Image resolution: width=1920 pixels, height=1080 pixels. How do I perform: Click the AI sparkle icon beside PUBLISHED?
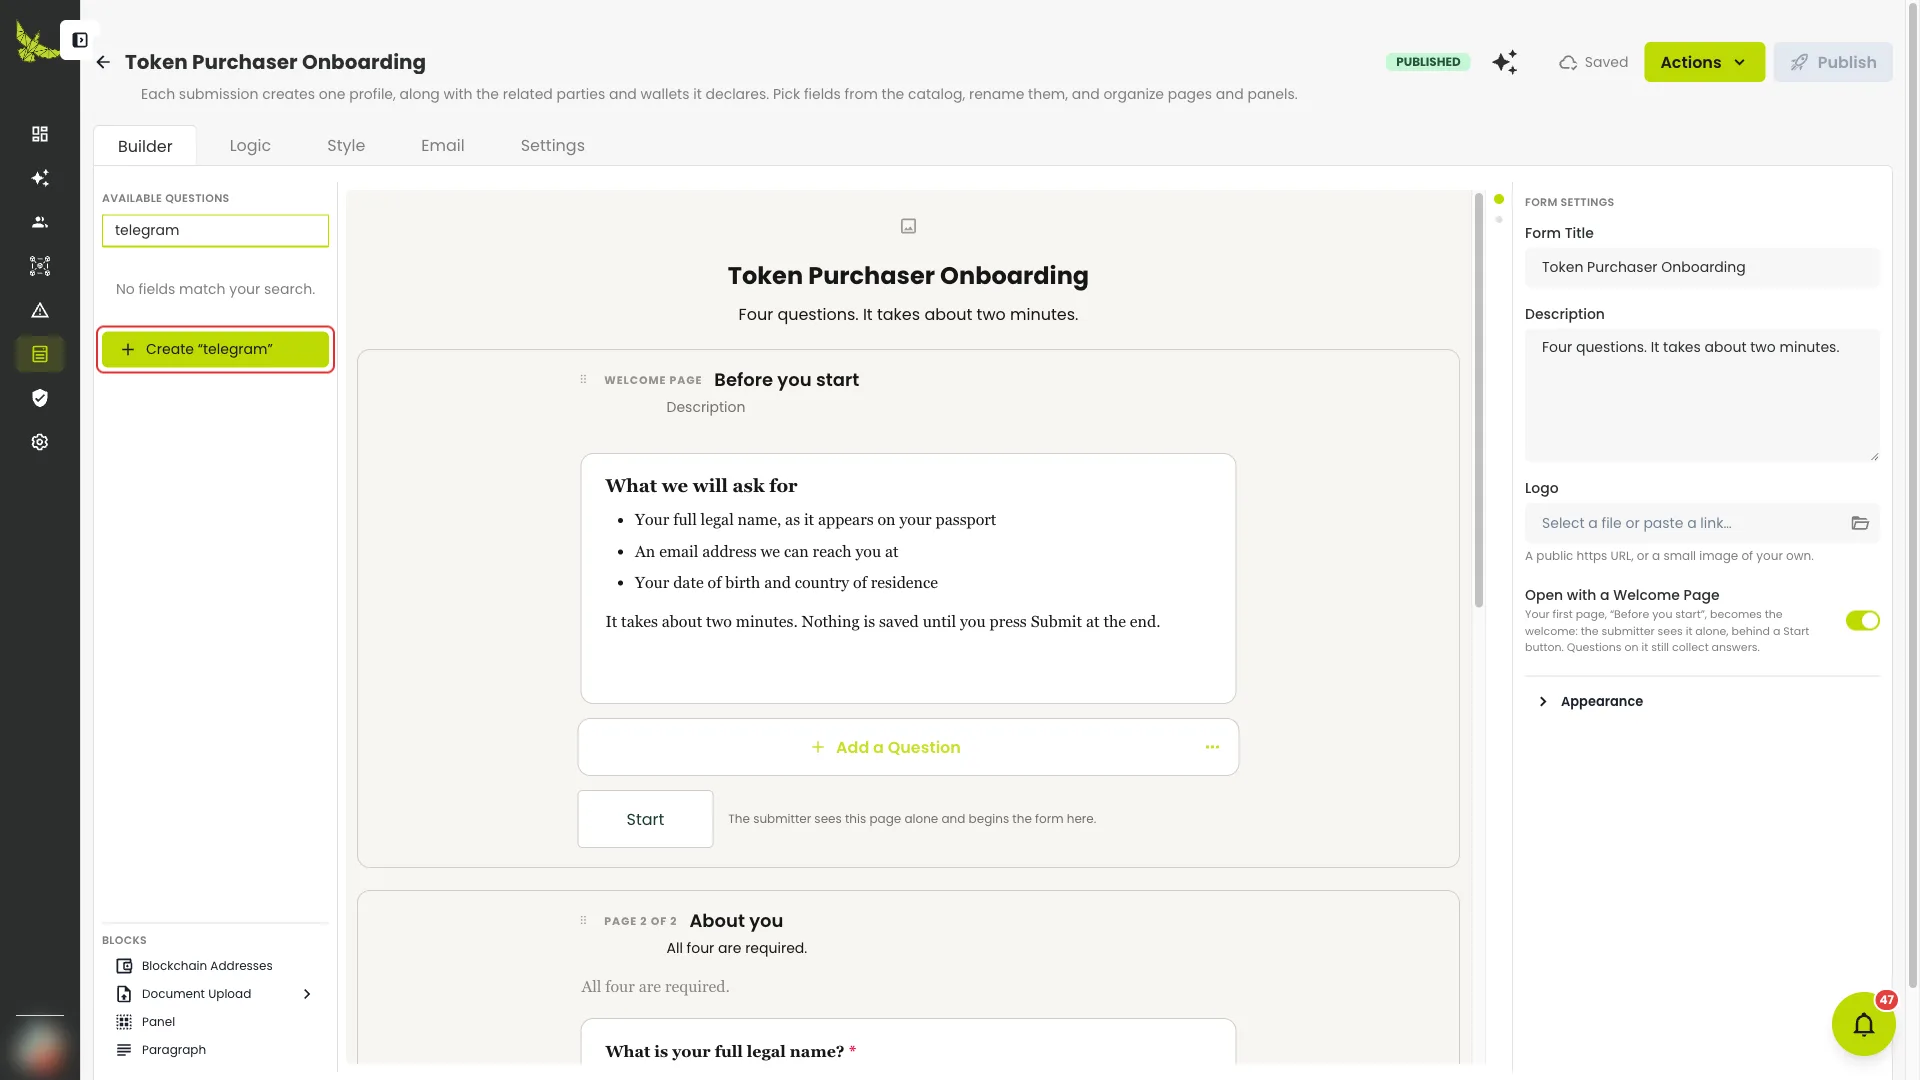[1505, 62]
